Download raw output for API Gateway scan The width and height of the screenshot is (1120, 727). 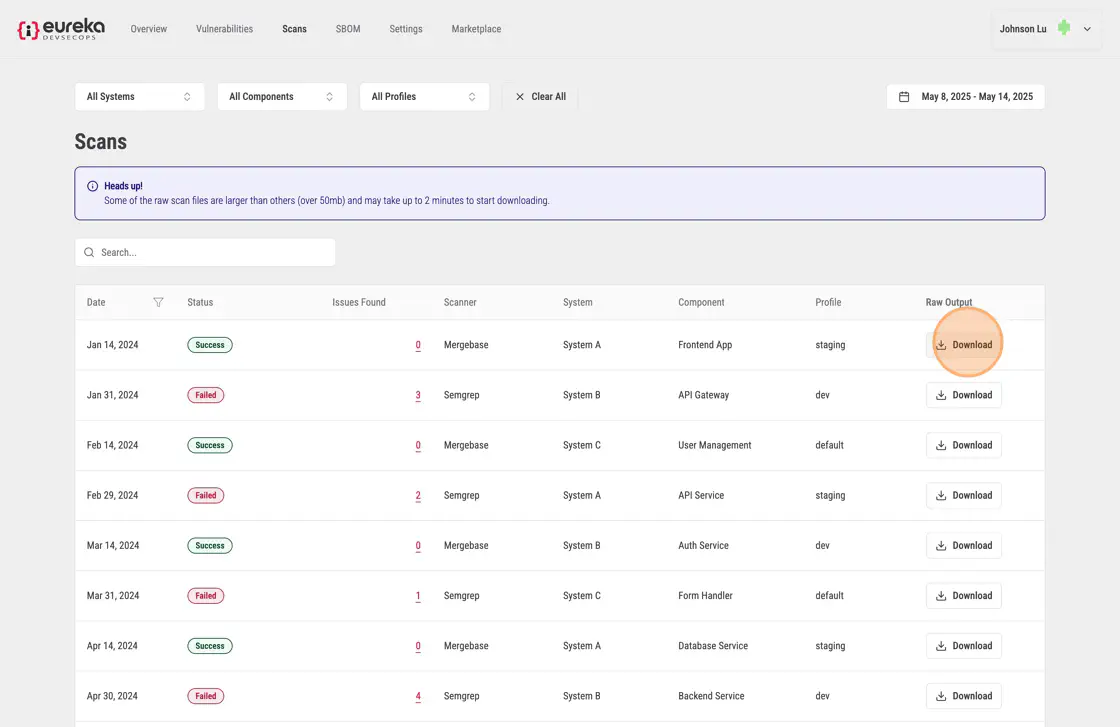pyautogui.click(x=963, y=395)
